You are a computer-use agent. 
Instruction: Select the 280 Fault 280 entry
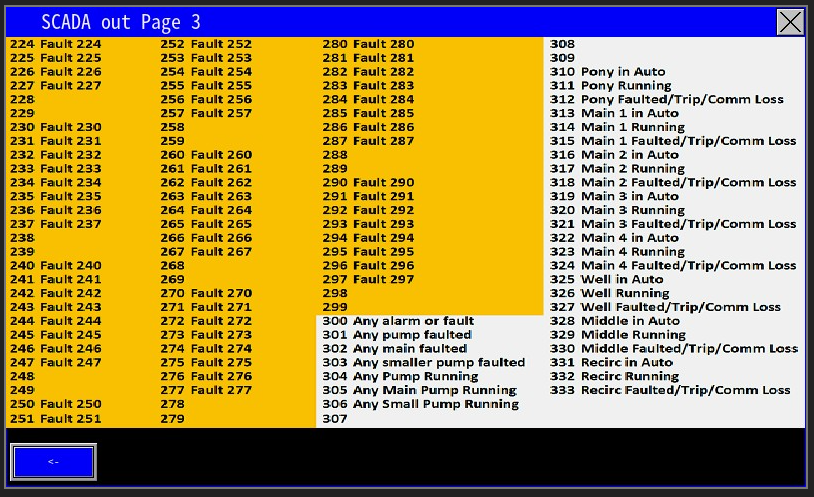pyautogui.click(x=368, y=44)
